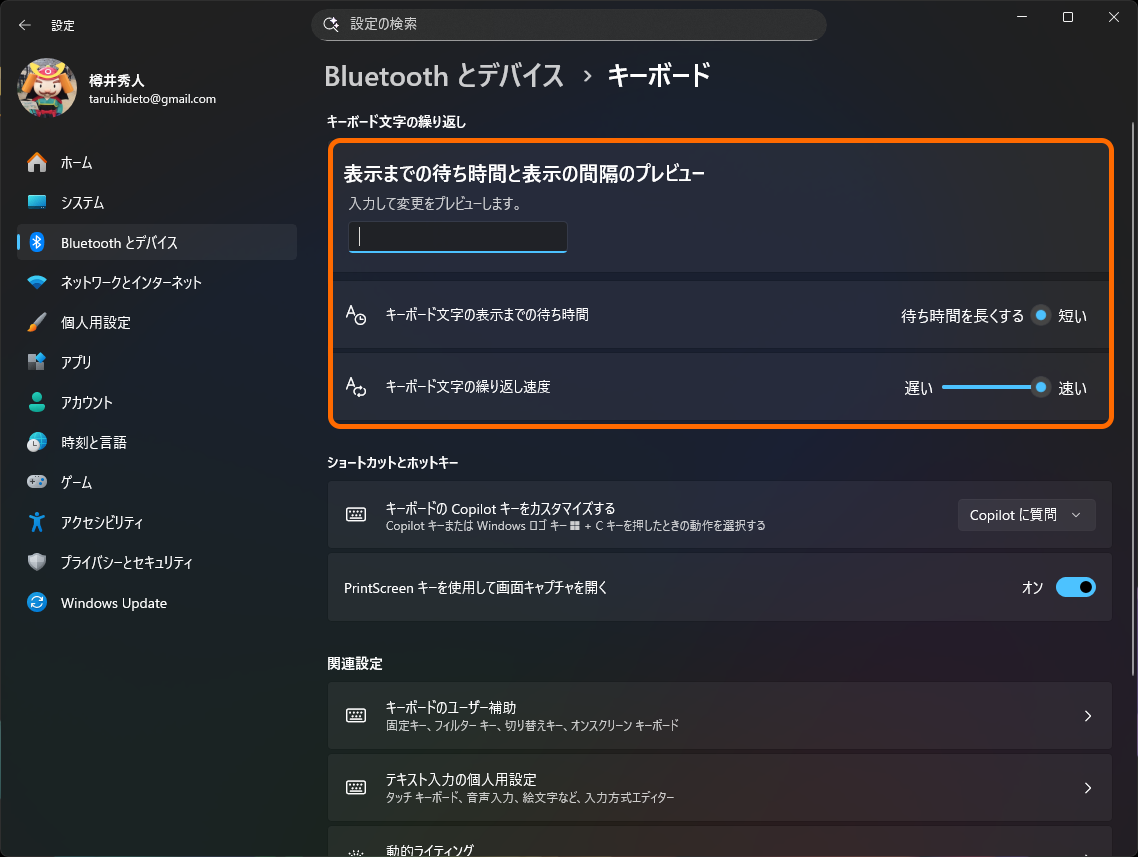The width and height of the screenshot is (1138, 857).
Task: Disable the PrintScreen screen capture toggle
Action: click(1074, 587)
